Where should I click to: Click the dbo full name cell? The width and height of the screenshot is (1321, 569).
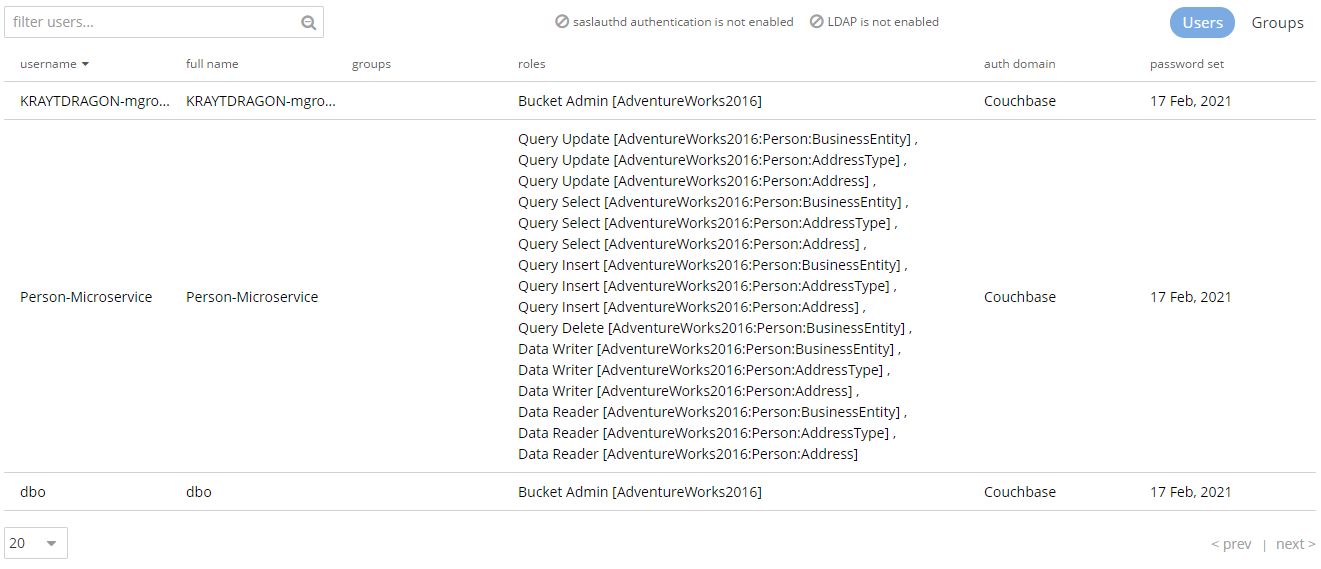tap(199, 492)
